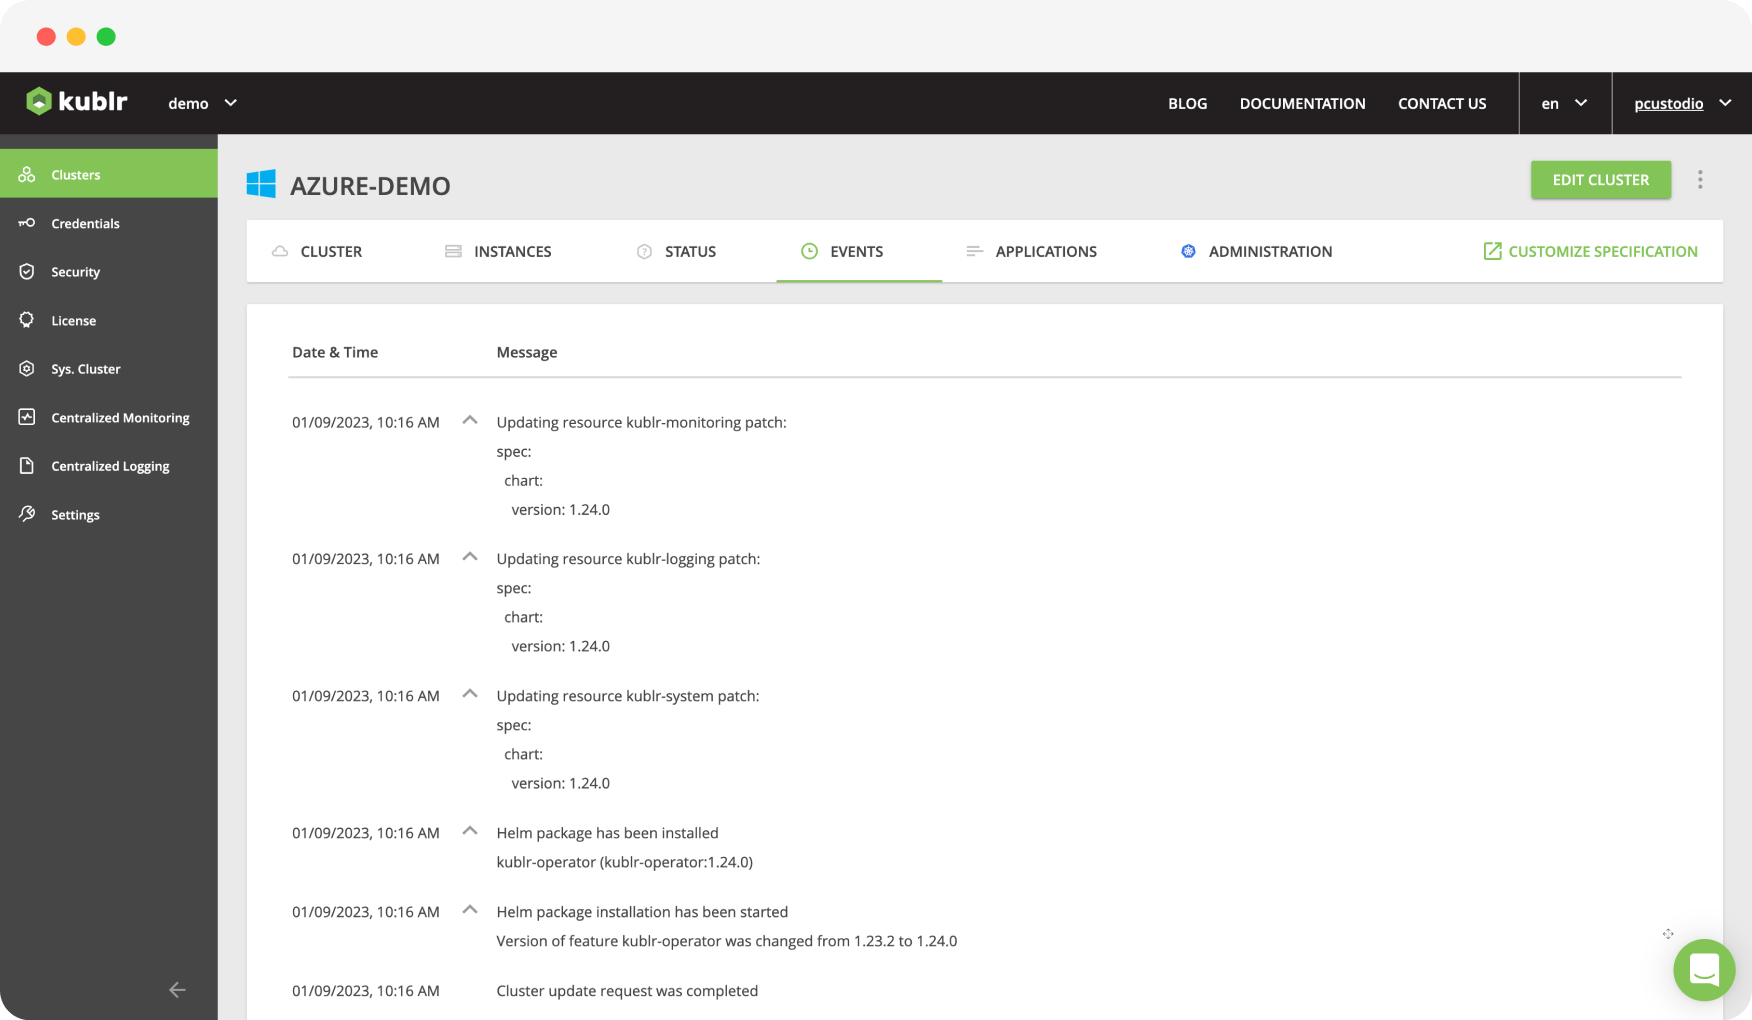Screen dimensions: 1752x1020
Task: Click the Edit Cluster button
Action: 1600,180
